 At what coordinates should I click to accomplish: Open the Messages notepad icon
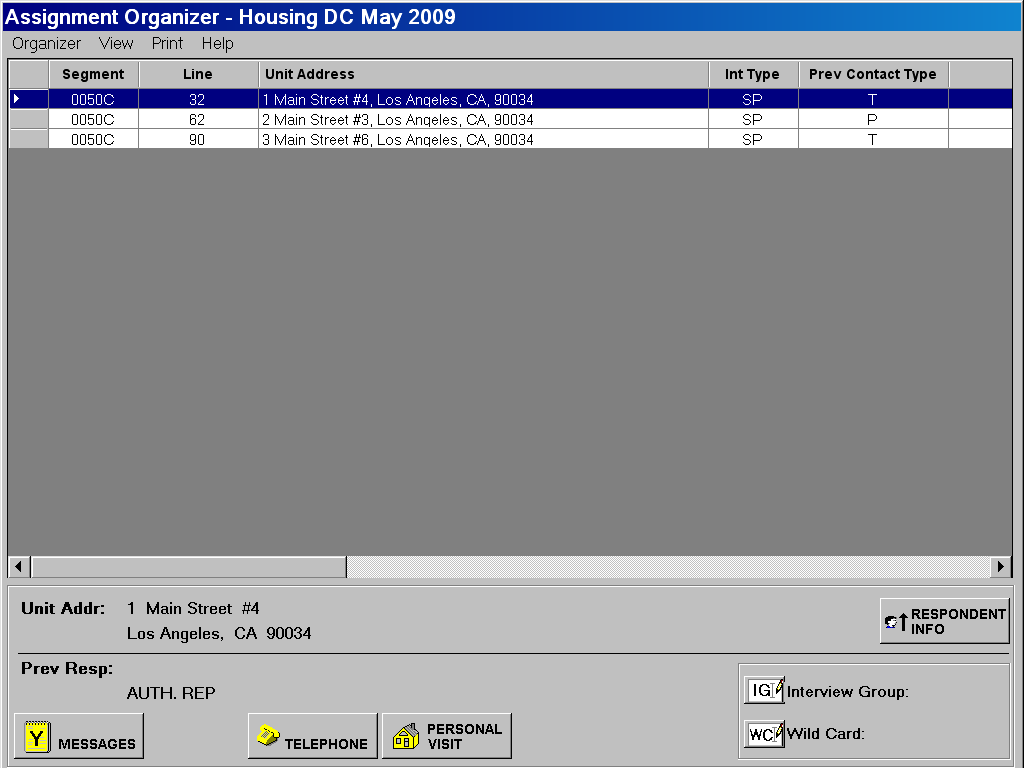(x=37, y=737)
